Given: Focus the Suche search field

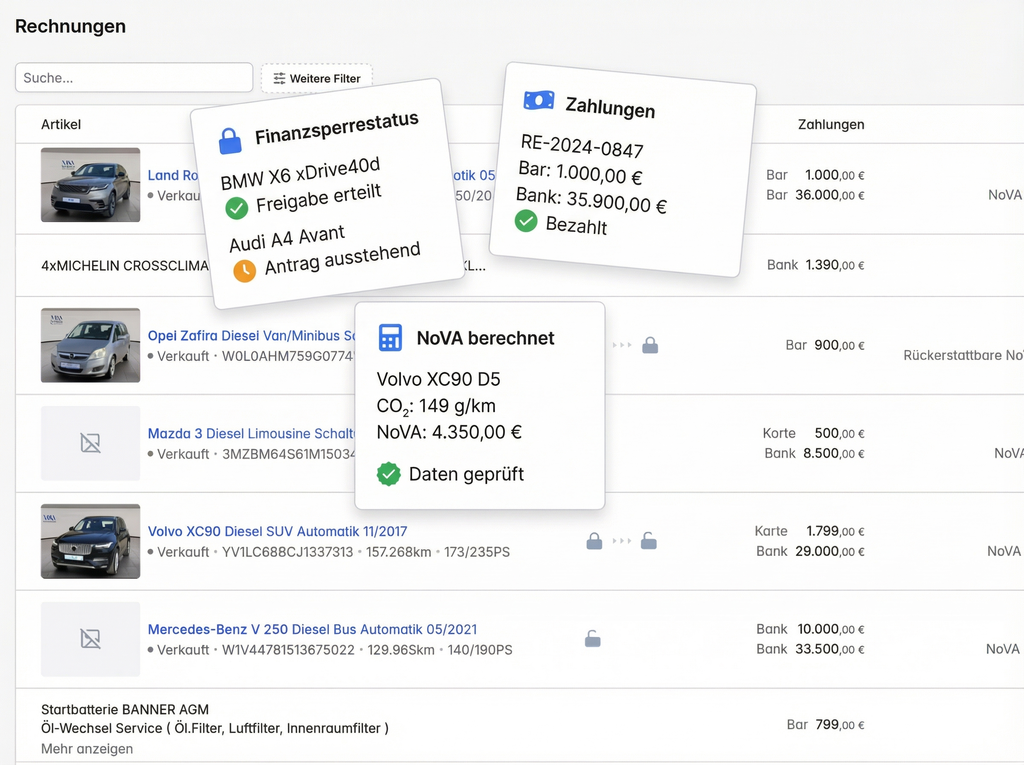Looking at the screenshot, I should coord(134,78).
